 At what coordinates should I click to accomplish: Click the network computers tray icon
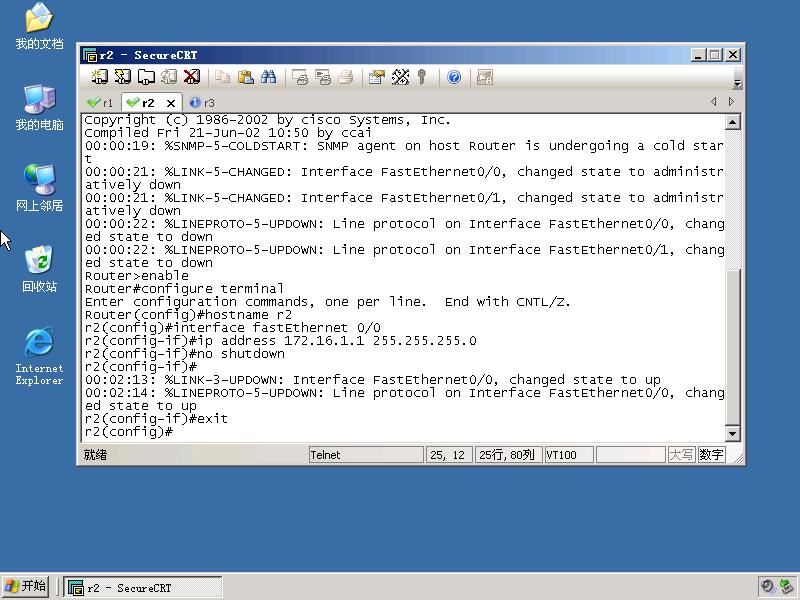pos(786,587)
